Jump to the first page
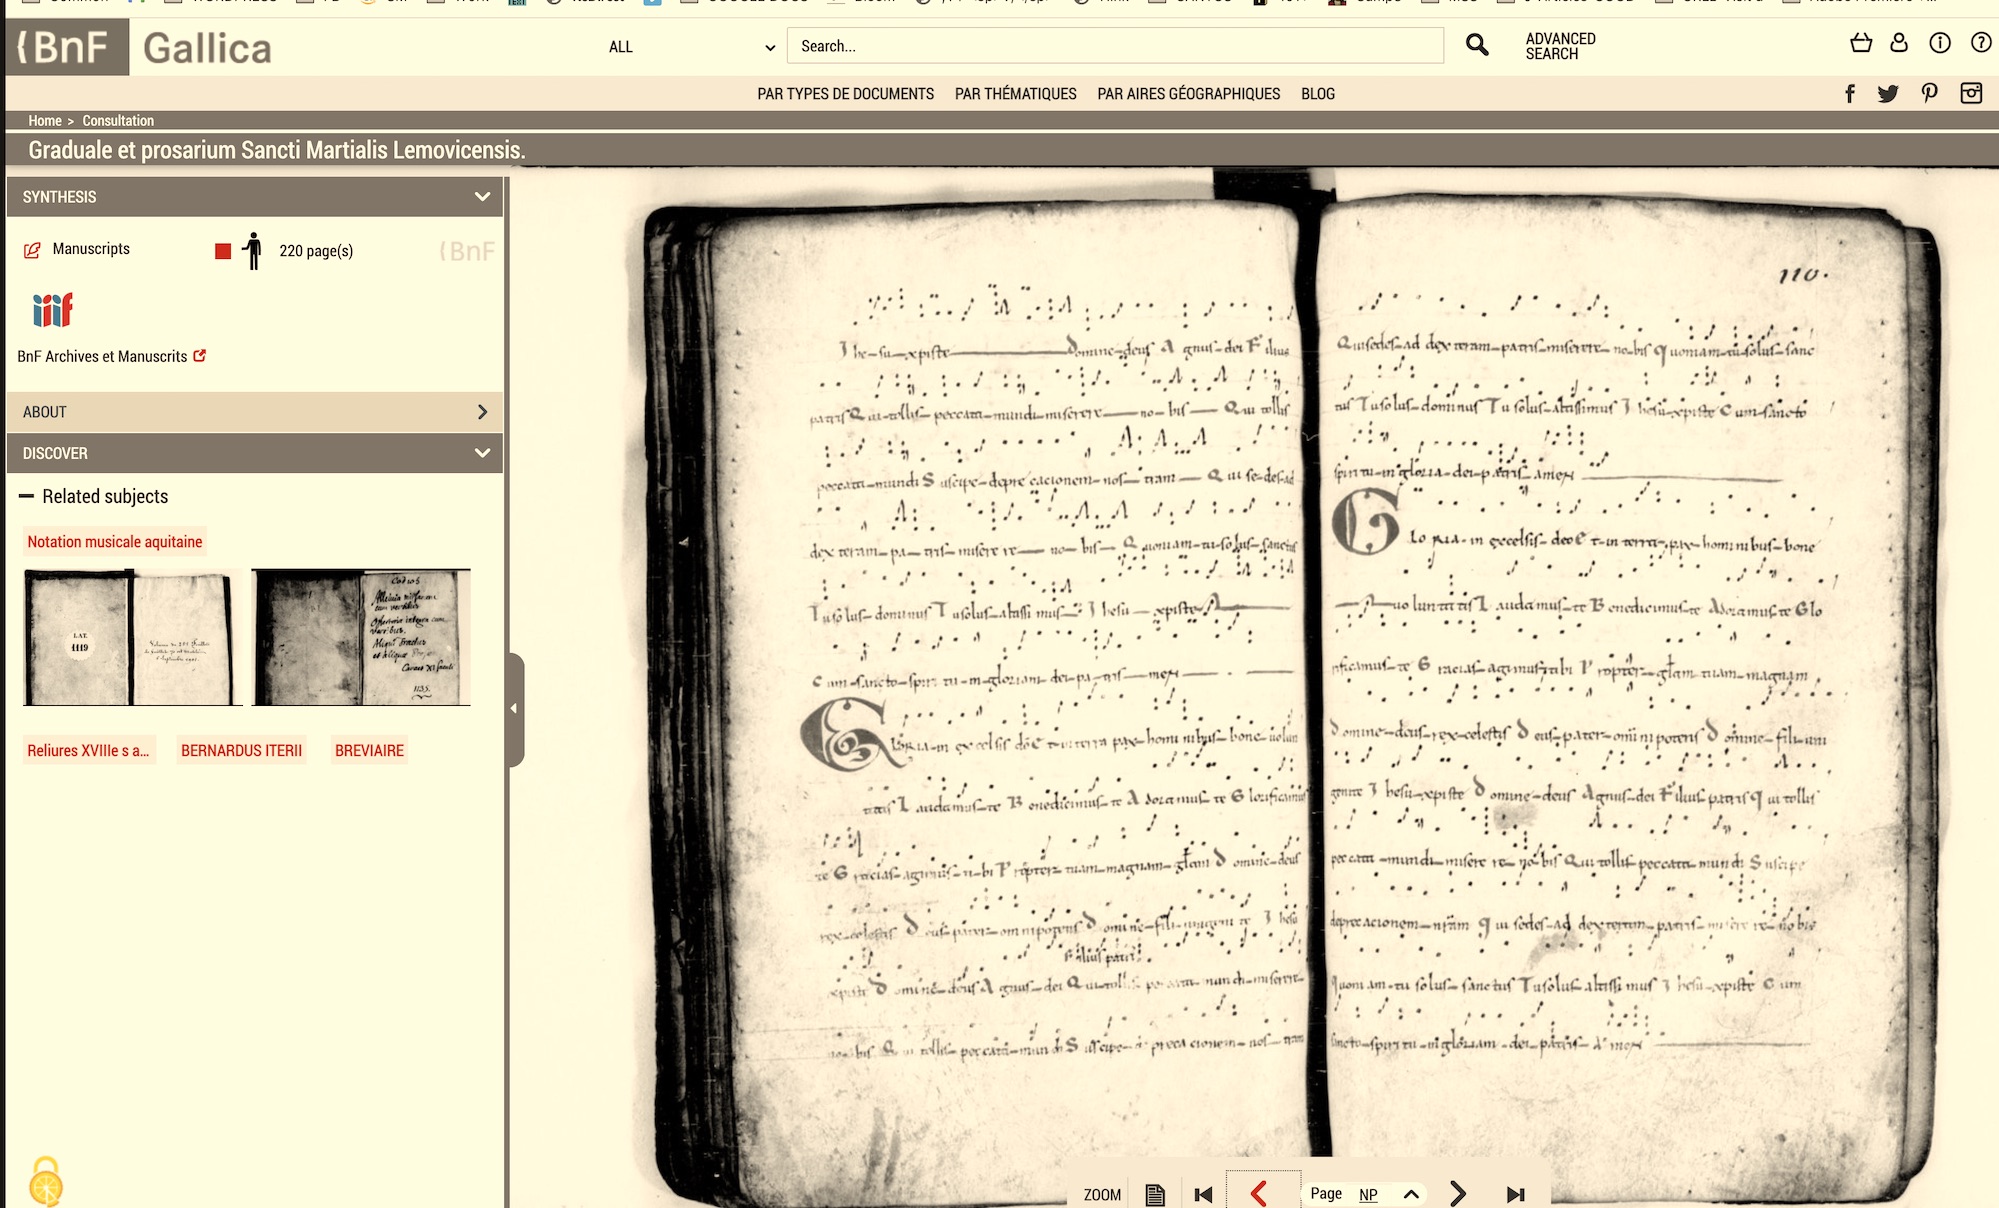This screenshot has width=1999, height=1208. (1203, 1194)
